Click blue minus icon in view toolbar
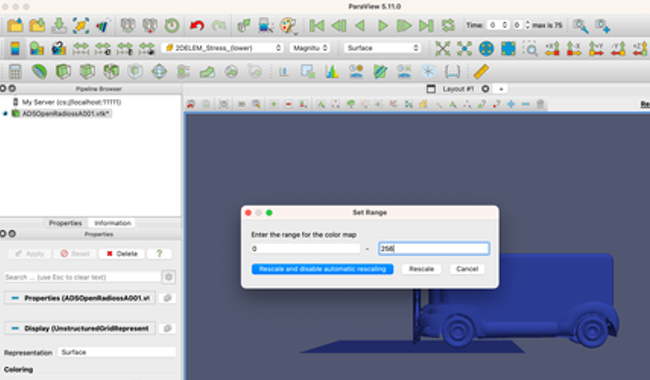Screen dimensions: 650x380 (x=525, y=104)
